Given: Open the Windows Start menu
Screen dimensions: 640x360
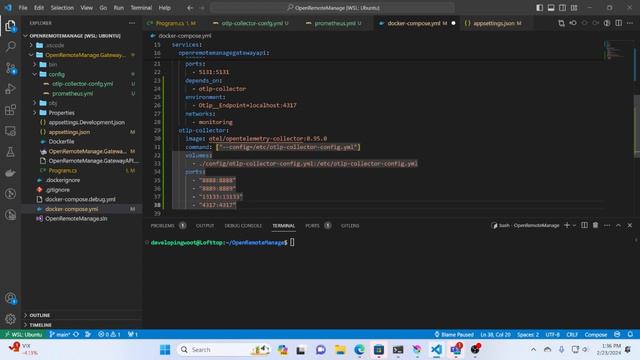Looking at the screenshot, I should tap(165, 349).
